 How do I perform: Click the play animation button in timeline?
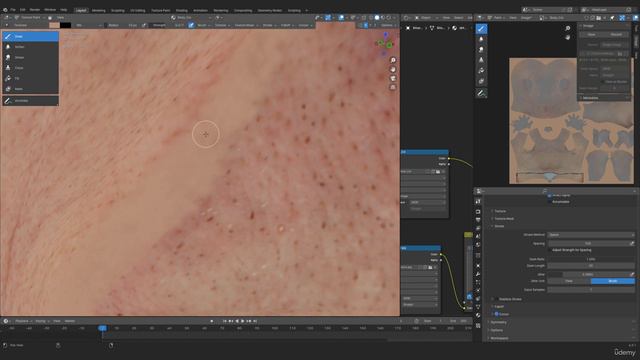[243, 321]
